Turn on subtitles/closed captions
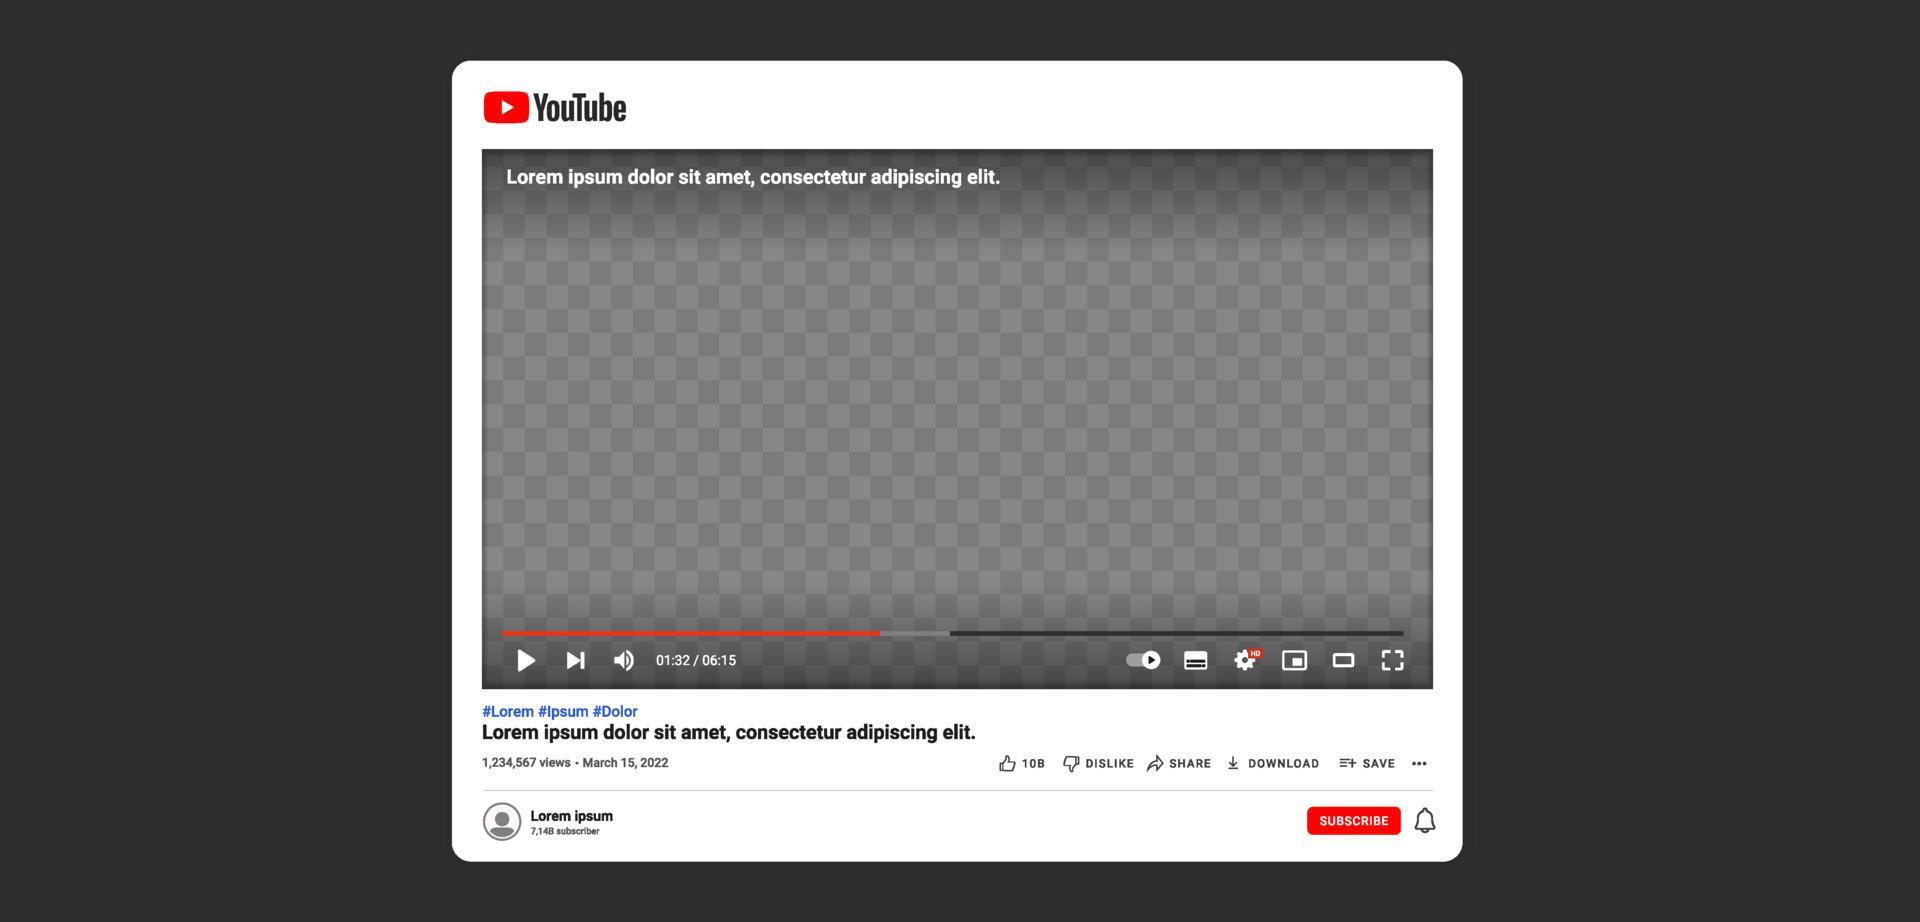 [1196, 660]
